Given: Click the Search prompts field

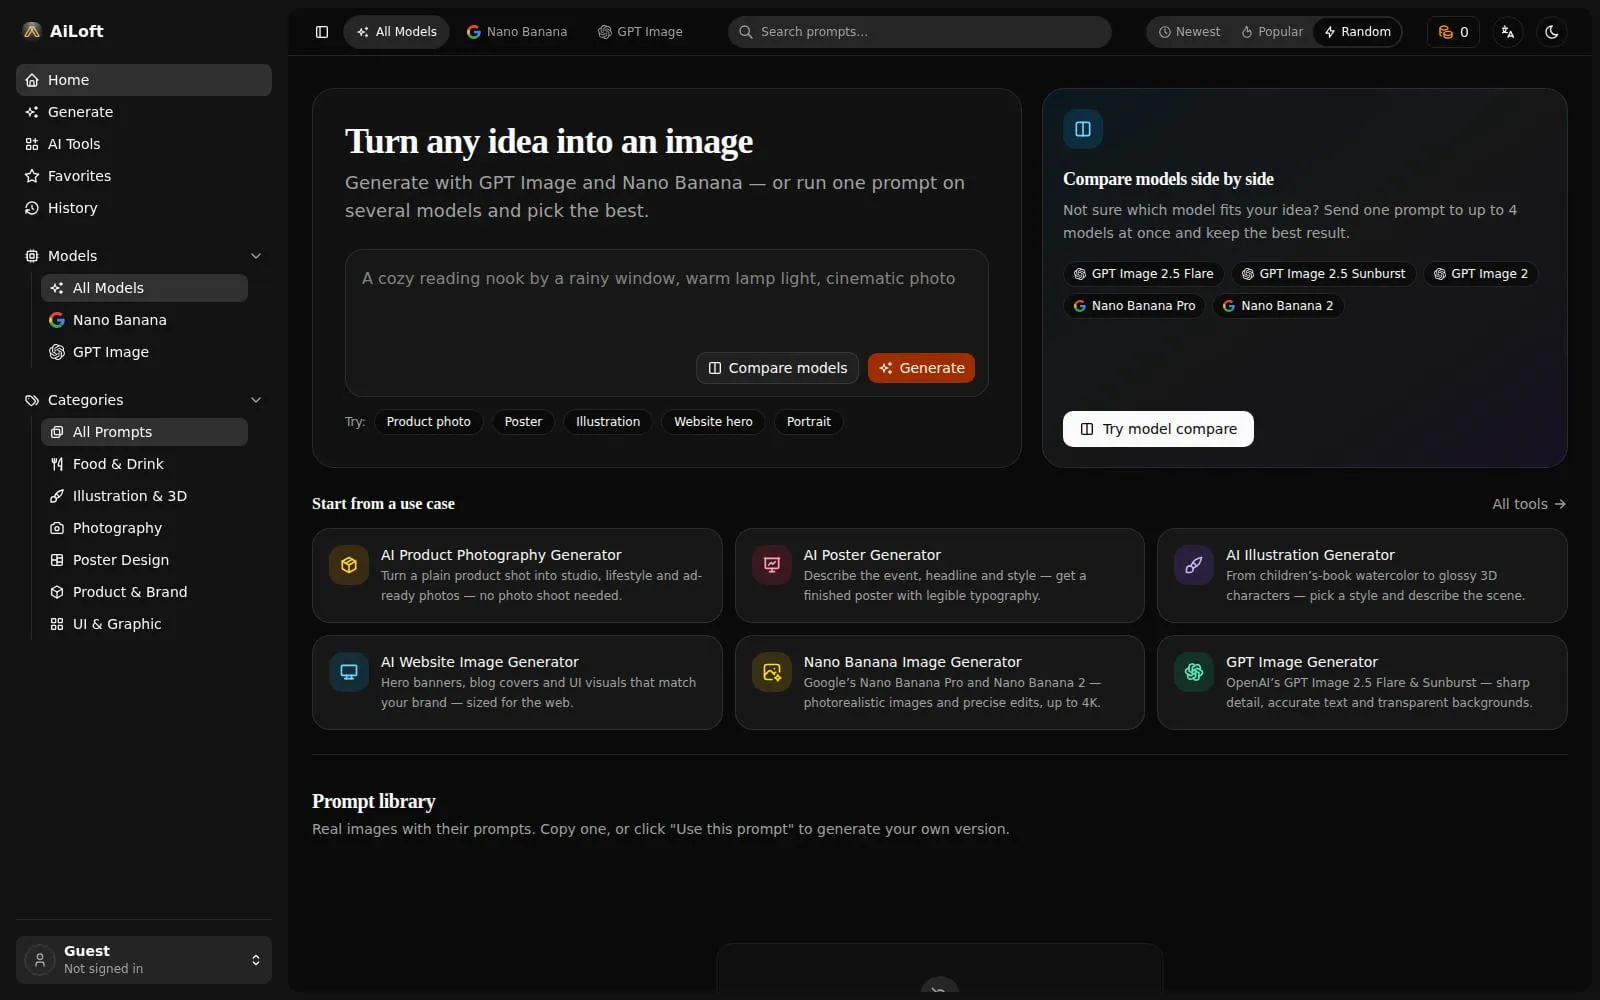Looking at the screenshot, I should (x=920, y=32).
